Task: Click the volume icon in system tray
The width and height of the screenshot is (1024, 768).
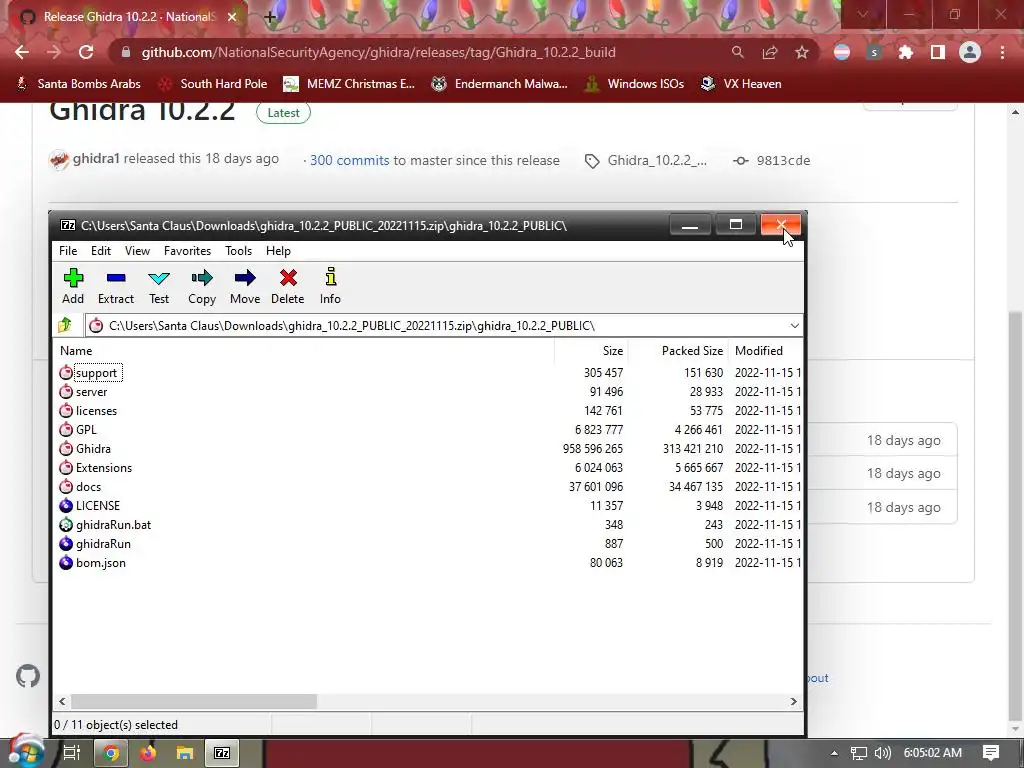Action: coord(882,753)
